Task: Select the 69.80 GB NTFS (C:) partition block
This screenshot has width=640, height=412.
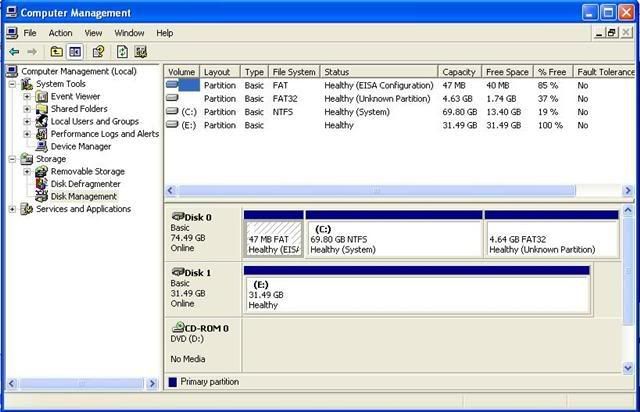Action: point(393,239)
